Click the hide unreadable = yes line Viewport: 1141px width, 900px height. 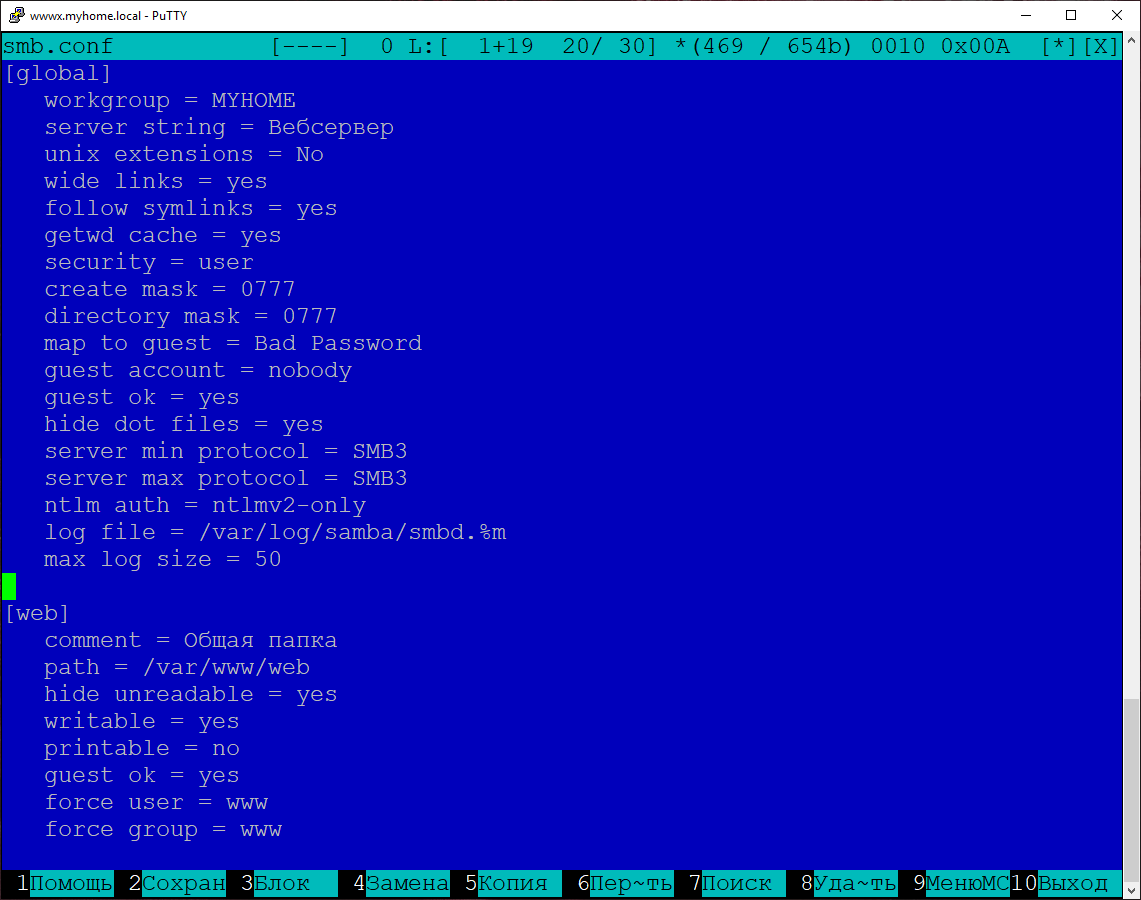point(191,694)
